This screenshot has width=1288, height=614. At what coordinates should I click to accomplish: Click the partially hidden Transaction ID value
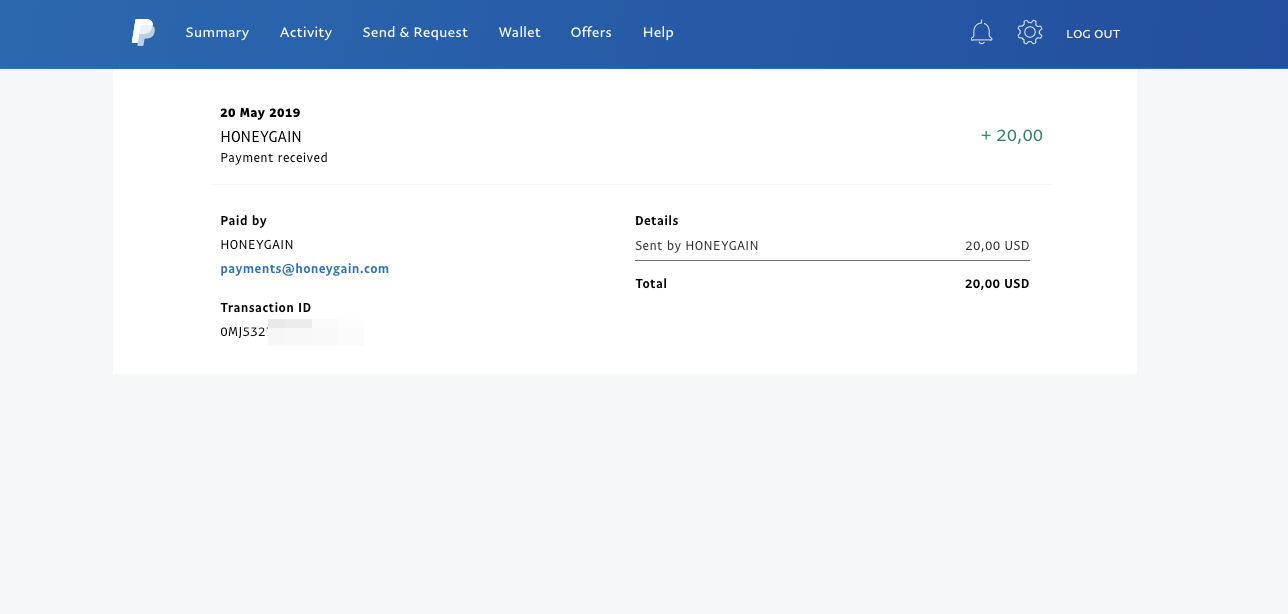(x=244, y=332)
